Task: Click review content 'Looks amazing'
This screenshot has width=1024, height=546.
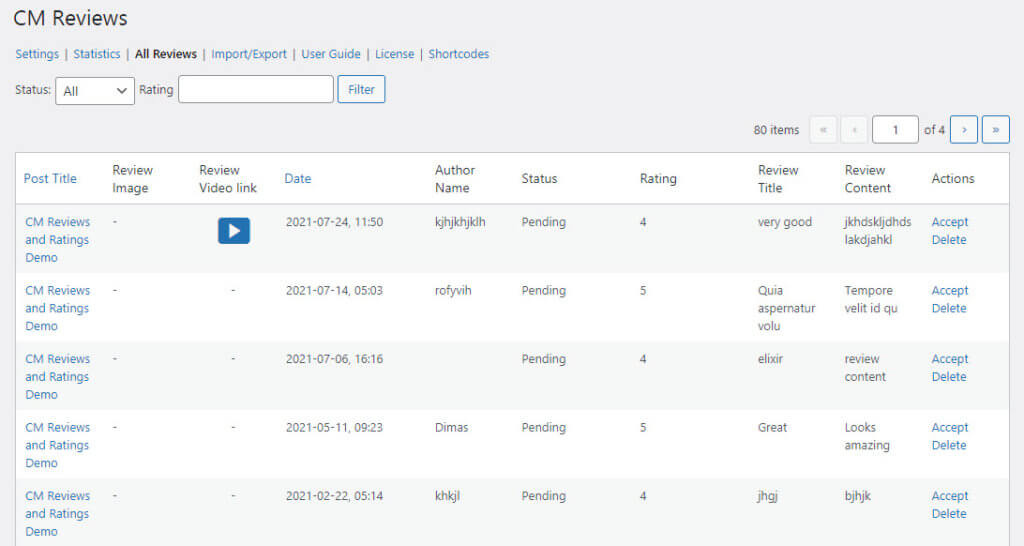Action: point(867,436)
